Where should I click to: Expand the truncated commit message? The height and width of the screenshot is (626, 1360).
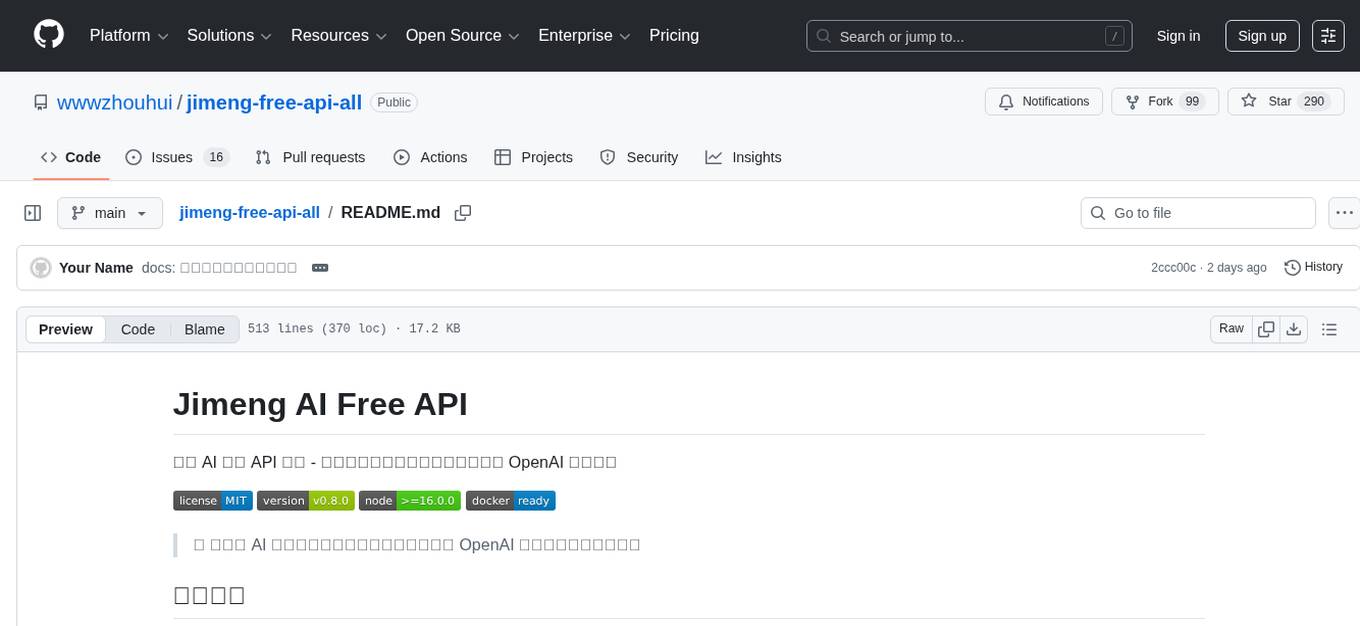coord(320,267)
